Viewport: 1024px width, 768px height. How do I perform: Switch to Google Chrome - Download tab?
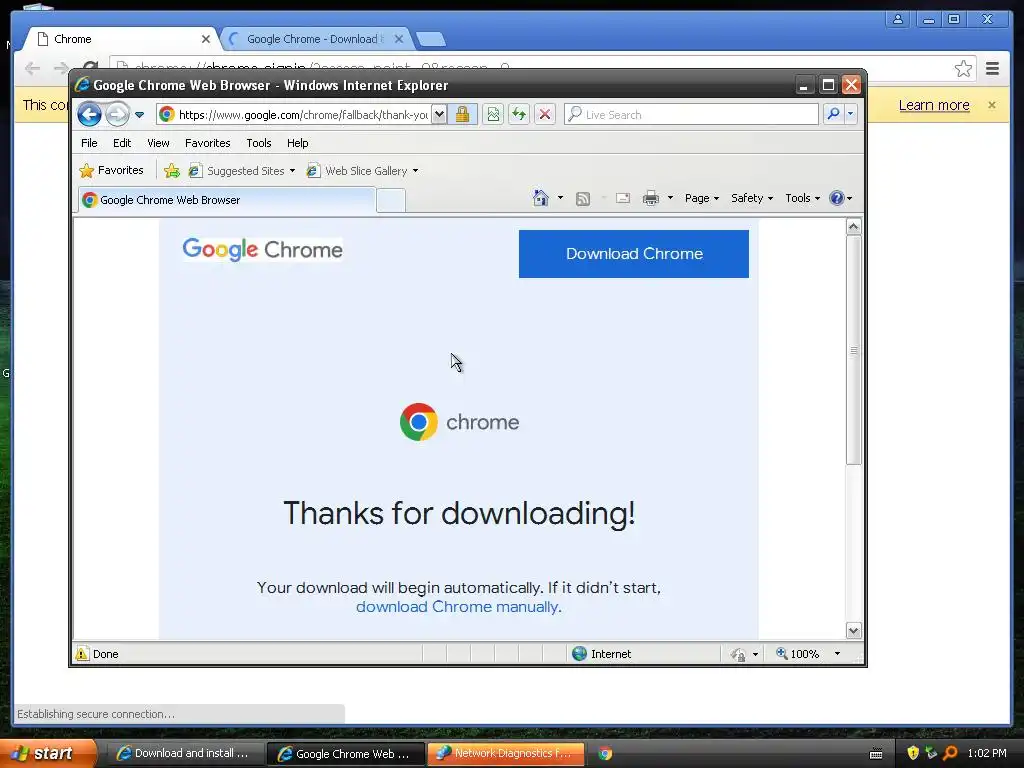315,39
